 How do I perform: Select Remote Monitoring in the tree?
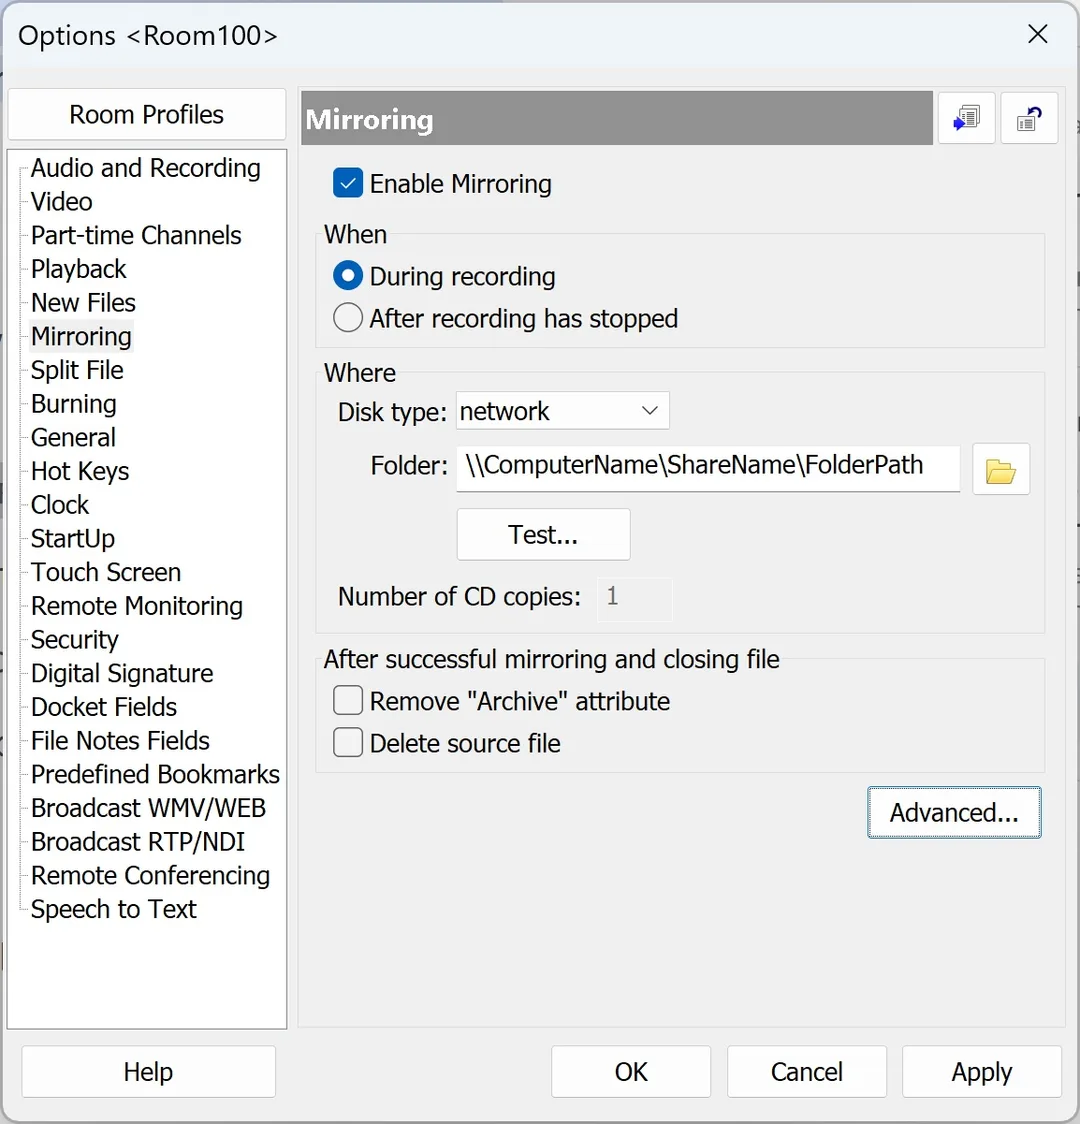tap(137, 606)
